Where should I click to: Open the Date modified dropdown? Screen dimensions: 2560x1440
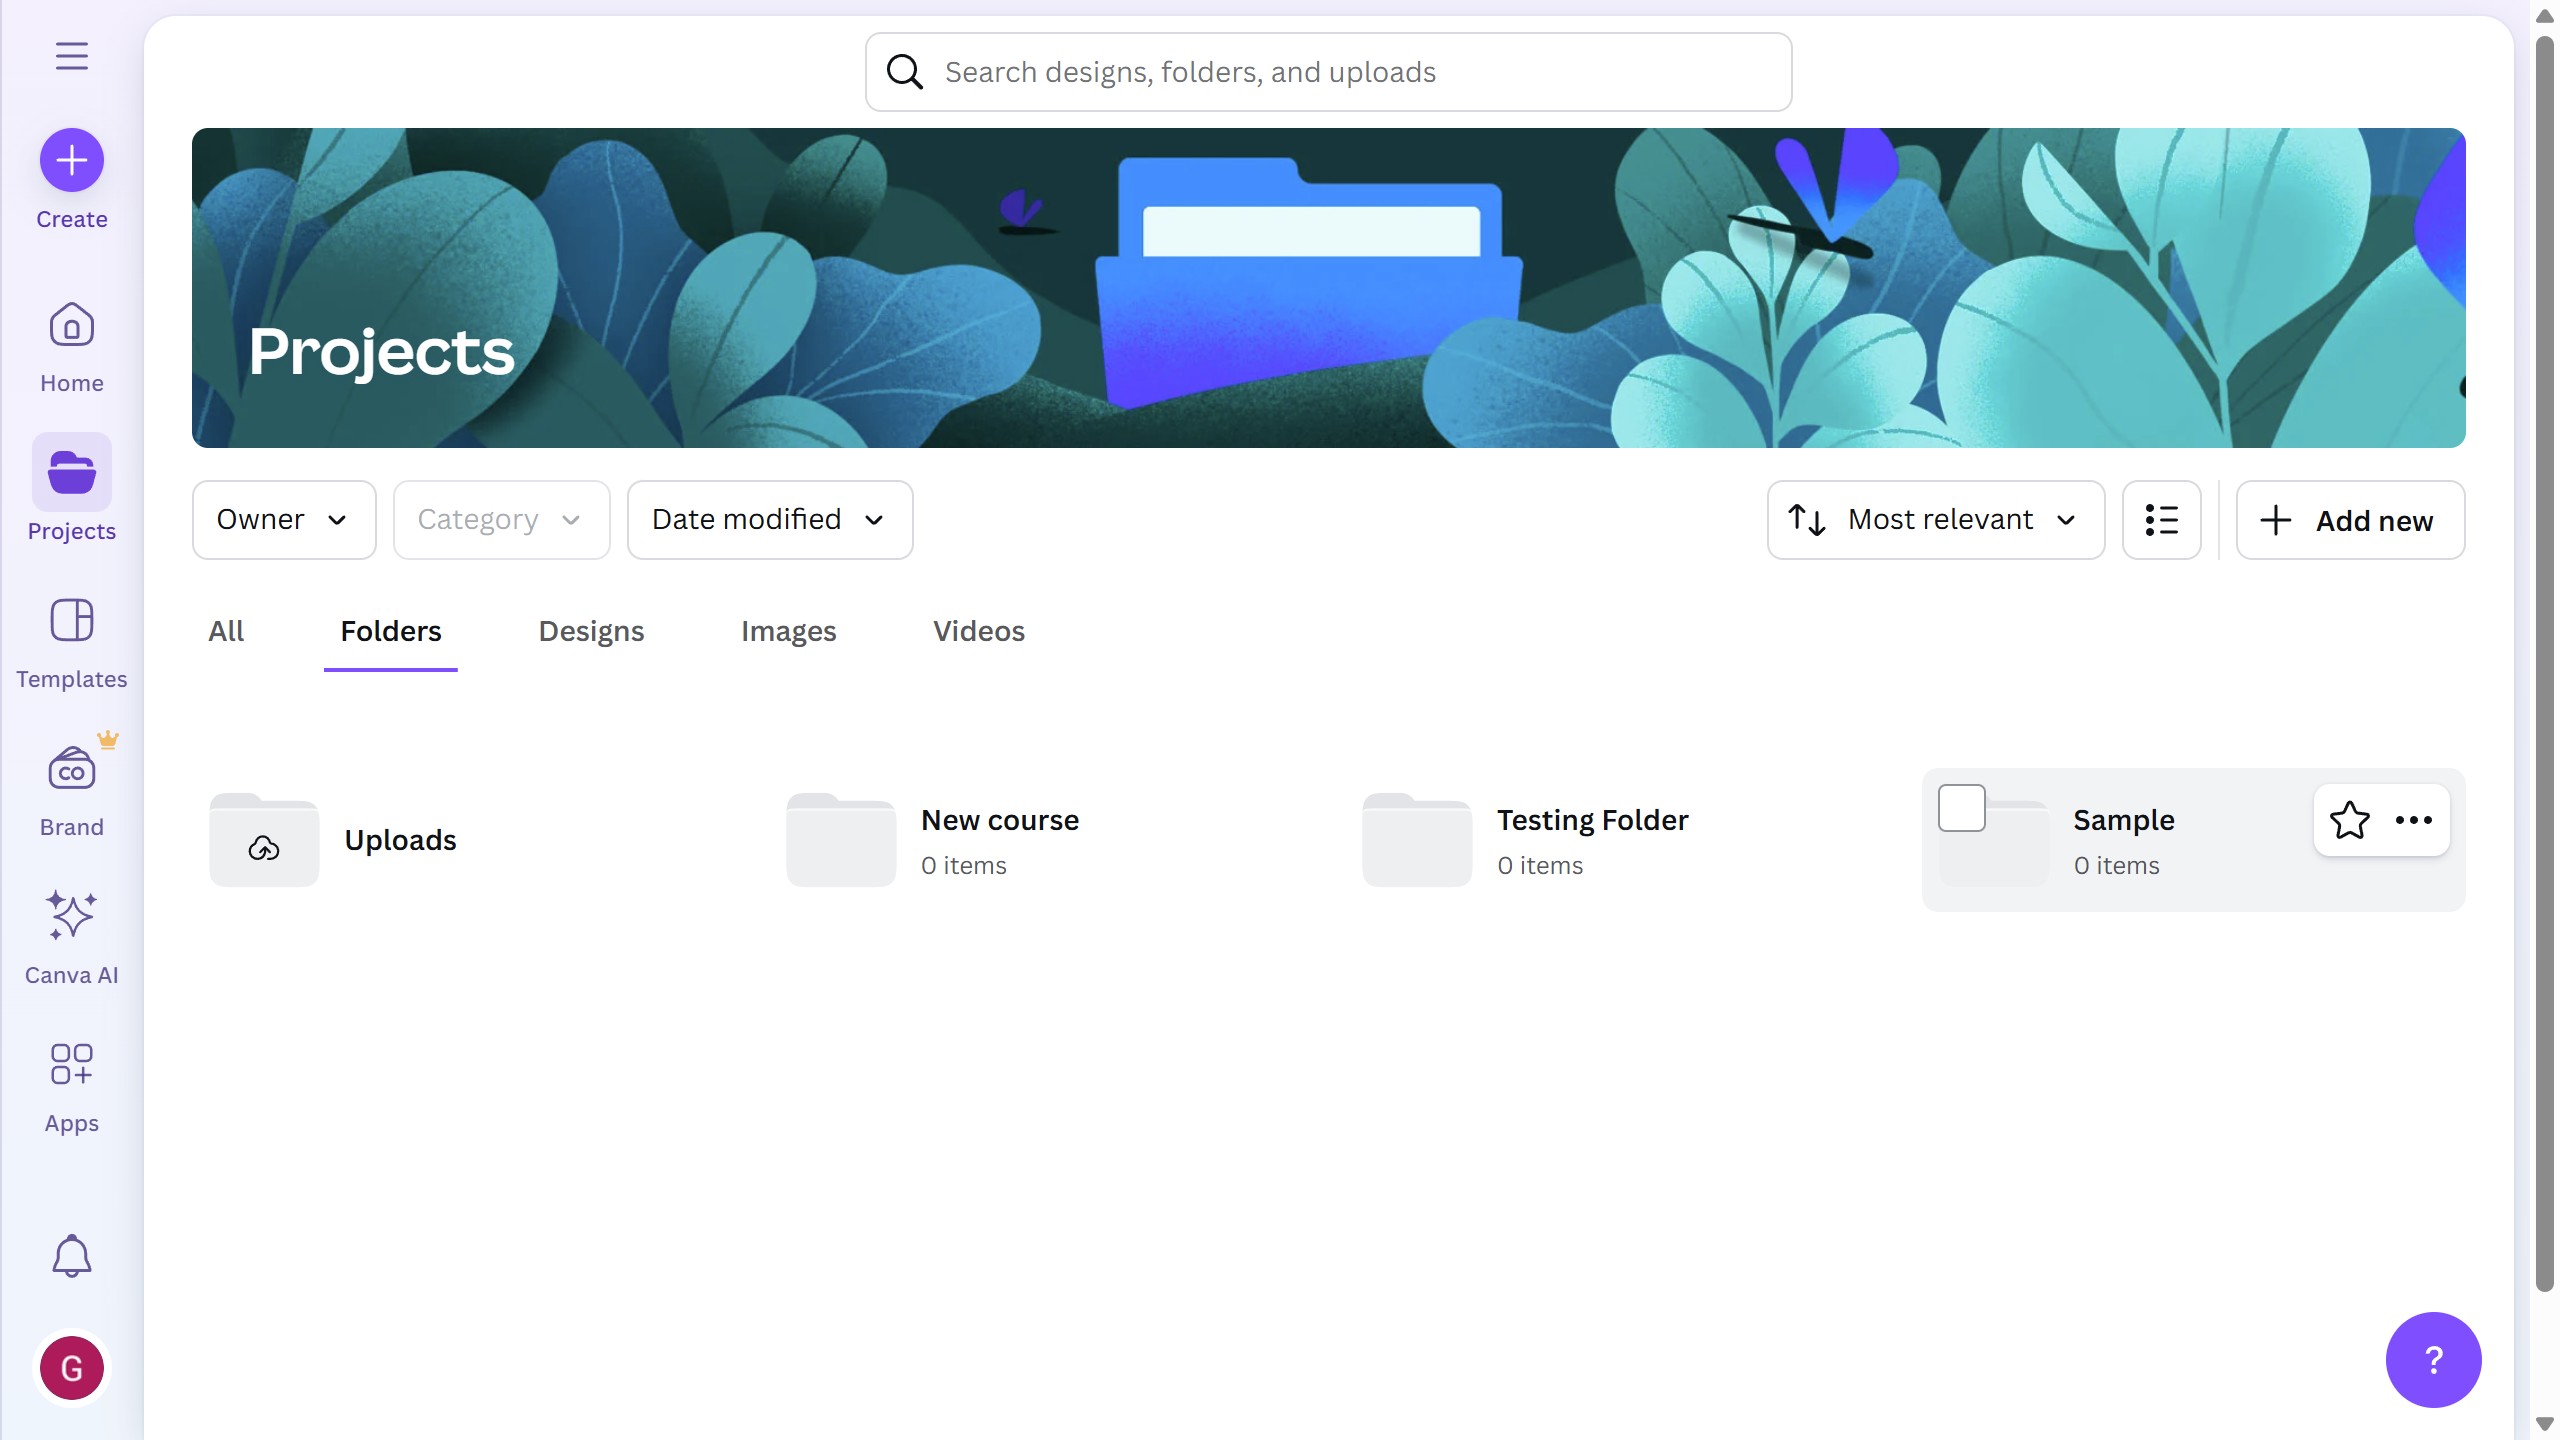pos(769,520)
